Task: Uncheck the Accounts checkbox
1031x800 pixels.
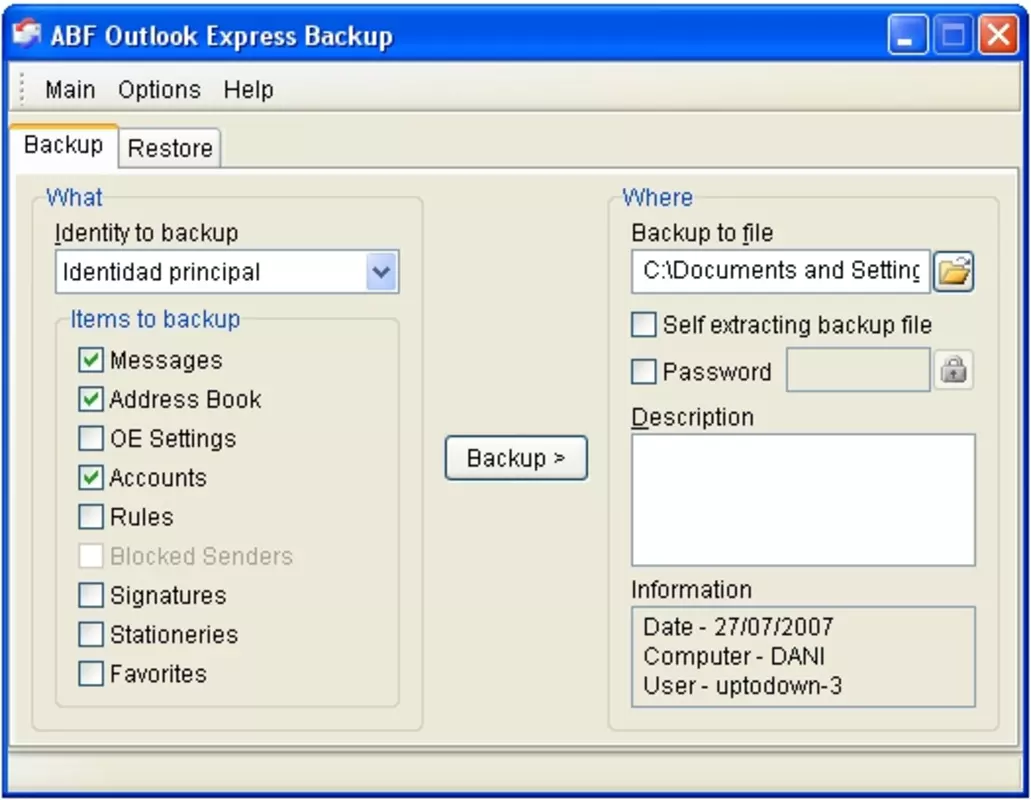Action: [91, 477]
